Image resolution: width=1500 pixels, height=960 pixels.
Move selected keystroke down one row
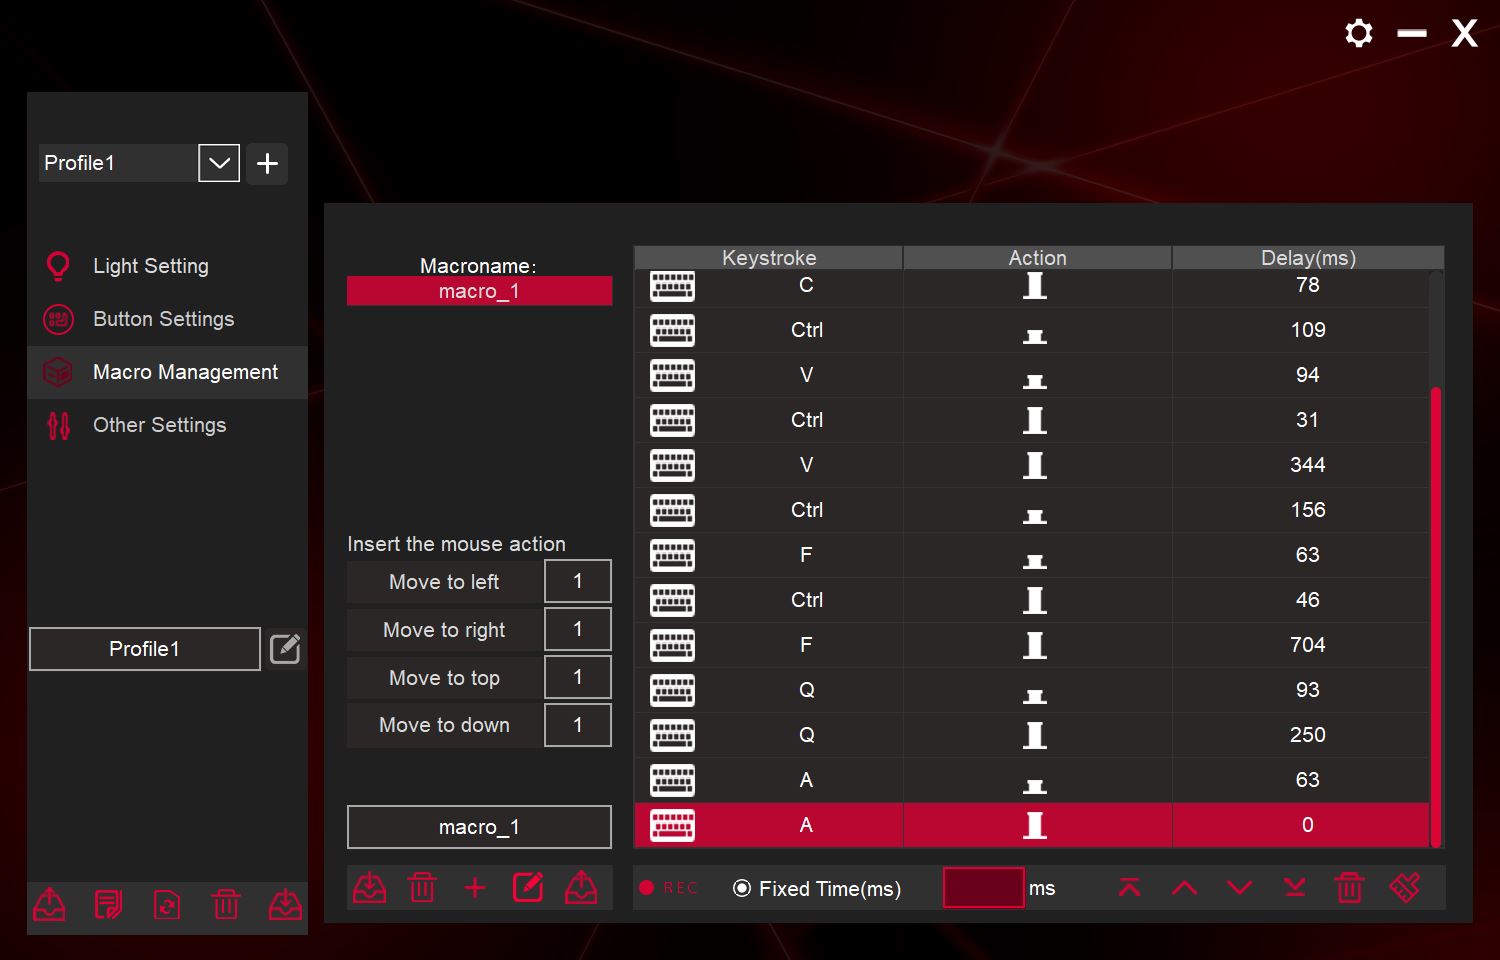click(x=1239, y=887)
